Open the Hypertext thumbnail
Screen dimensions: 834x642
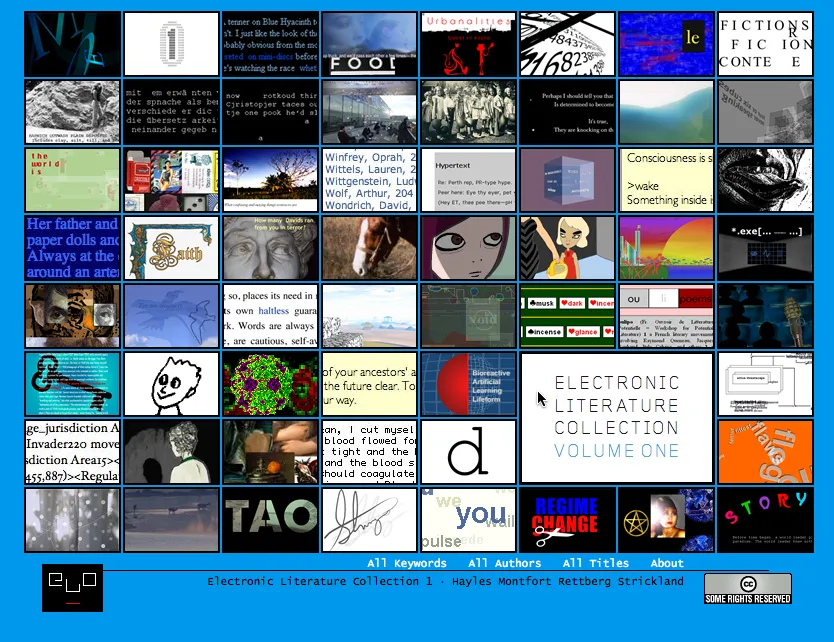point(468,180)
